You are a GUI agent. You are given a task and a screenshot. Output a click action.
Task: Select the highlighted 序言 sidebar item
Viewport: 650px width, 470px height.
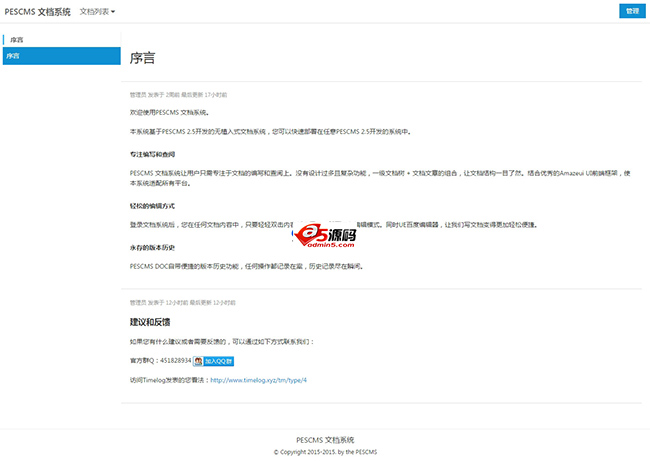point(62,56)
